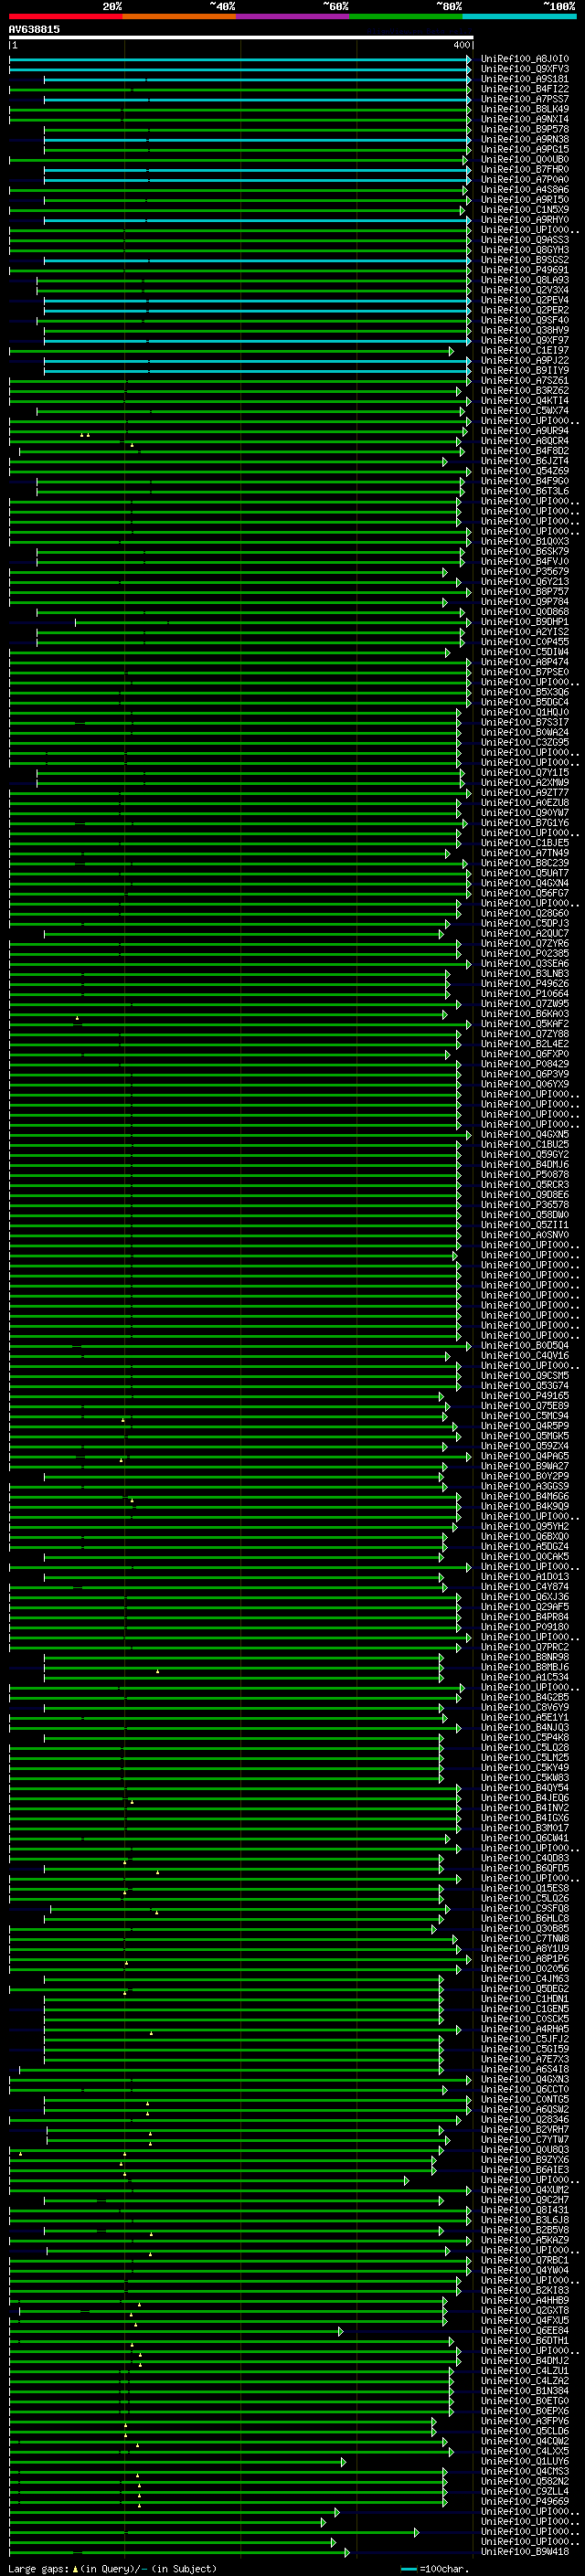This screenshot has width=585, height=2576.
Task: Click UniRef100_P49691 label
Action: pos(525,270)
